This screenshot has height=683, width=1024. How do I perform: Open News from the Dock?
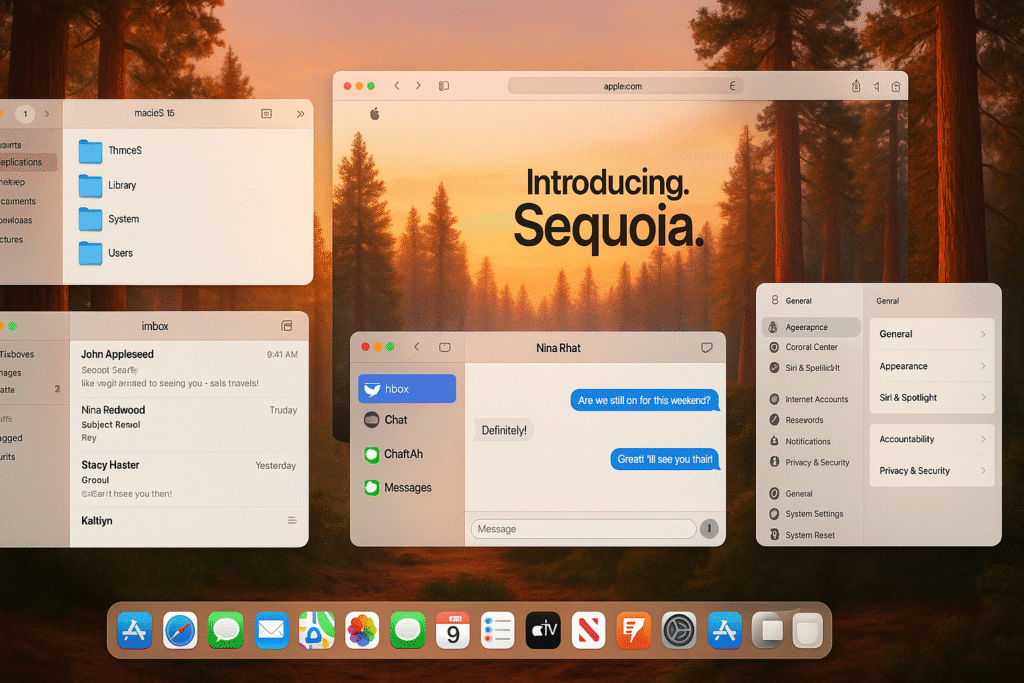click(588, 631)
